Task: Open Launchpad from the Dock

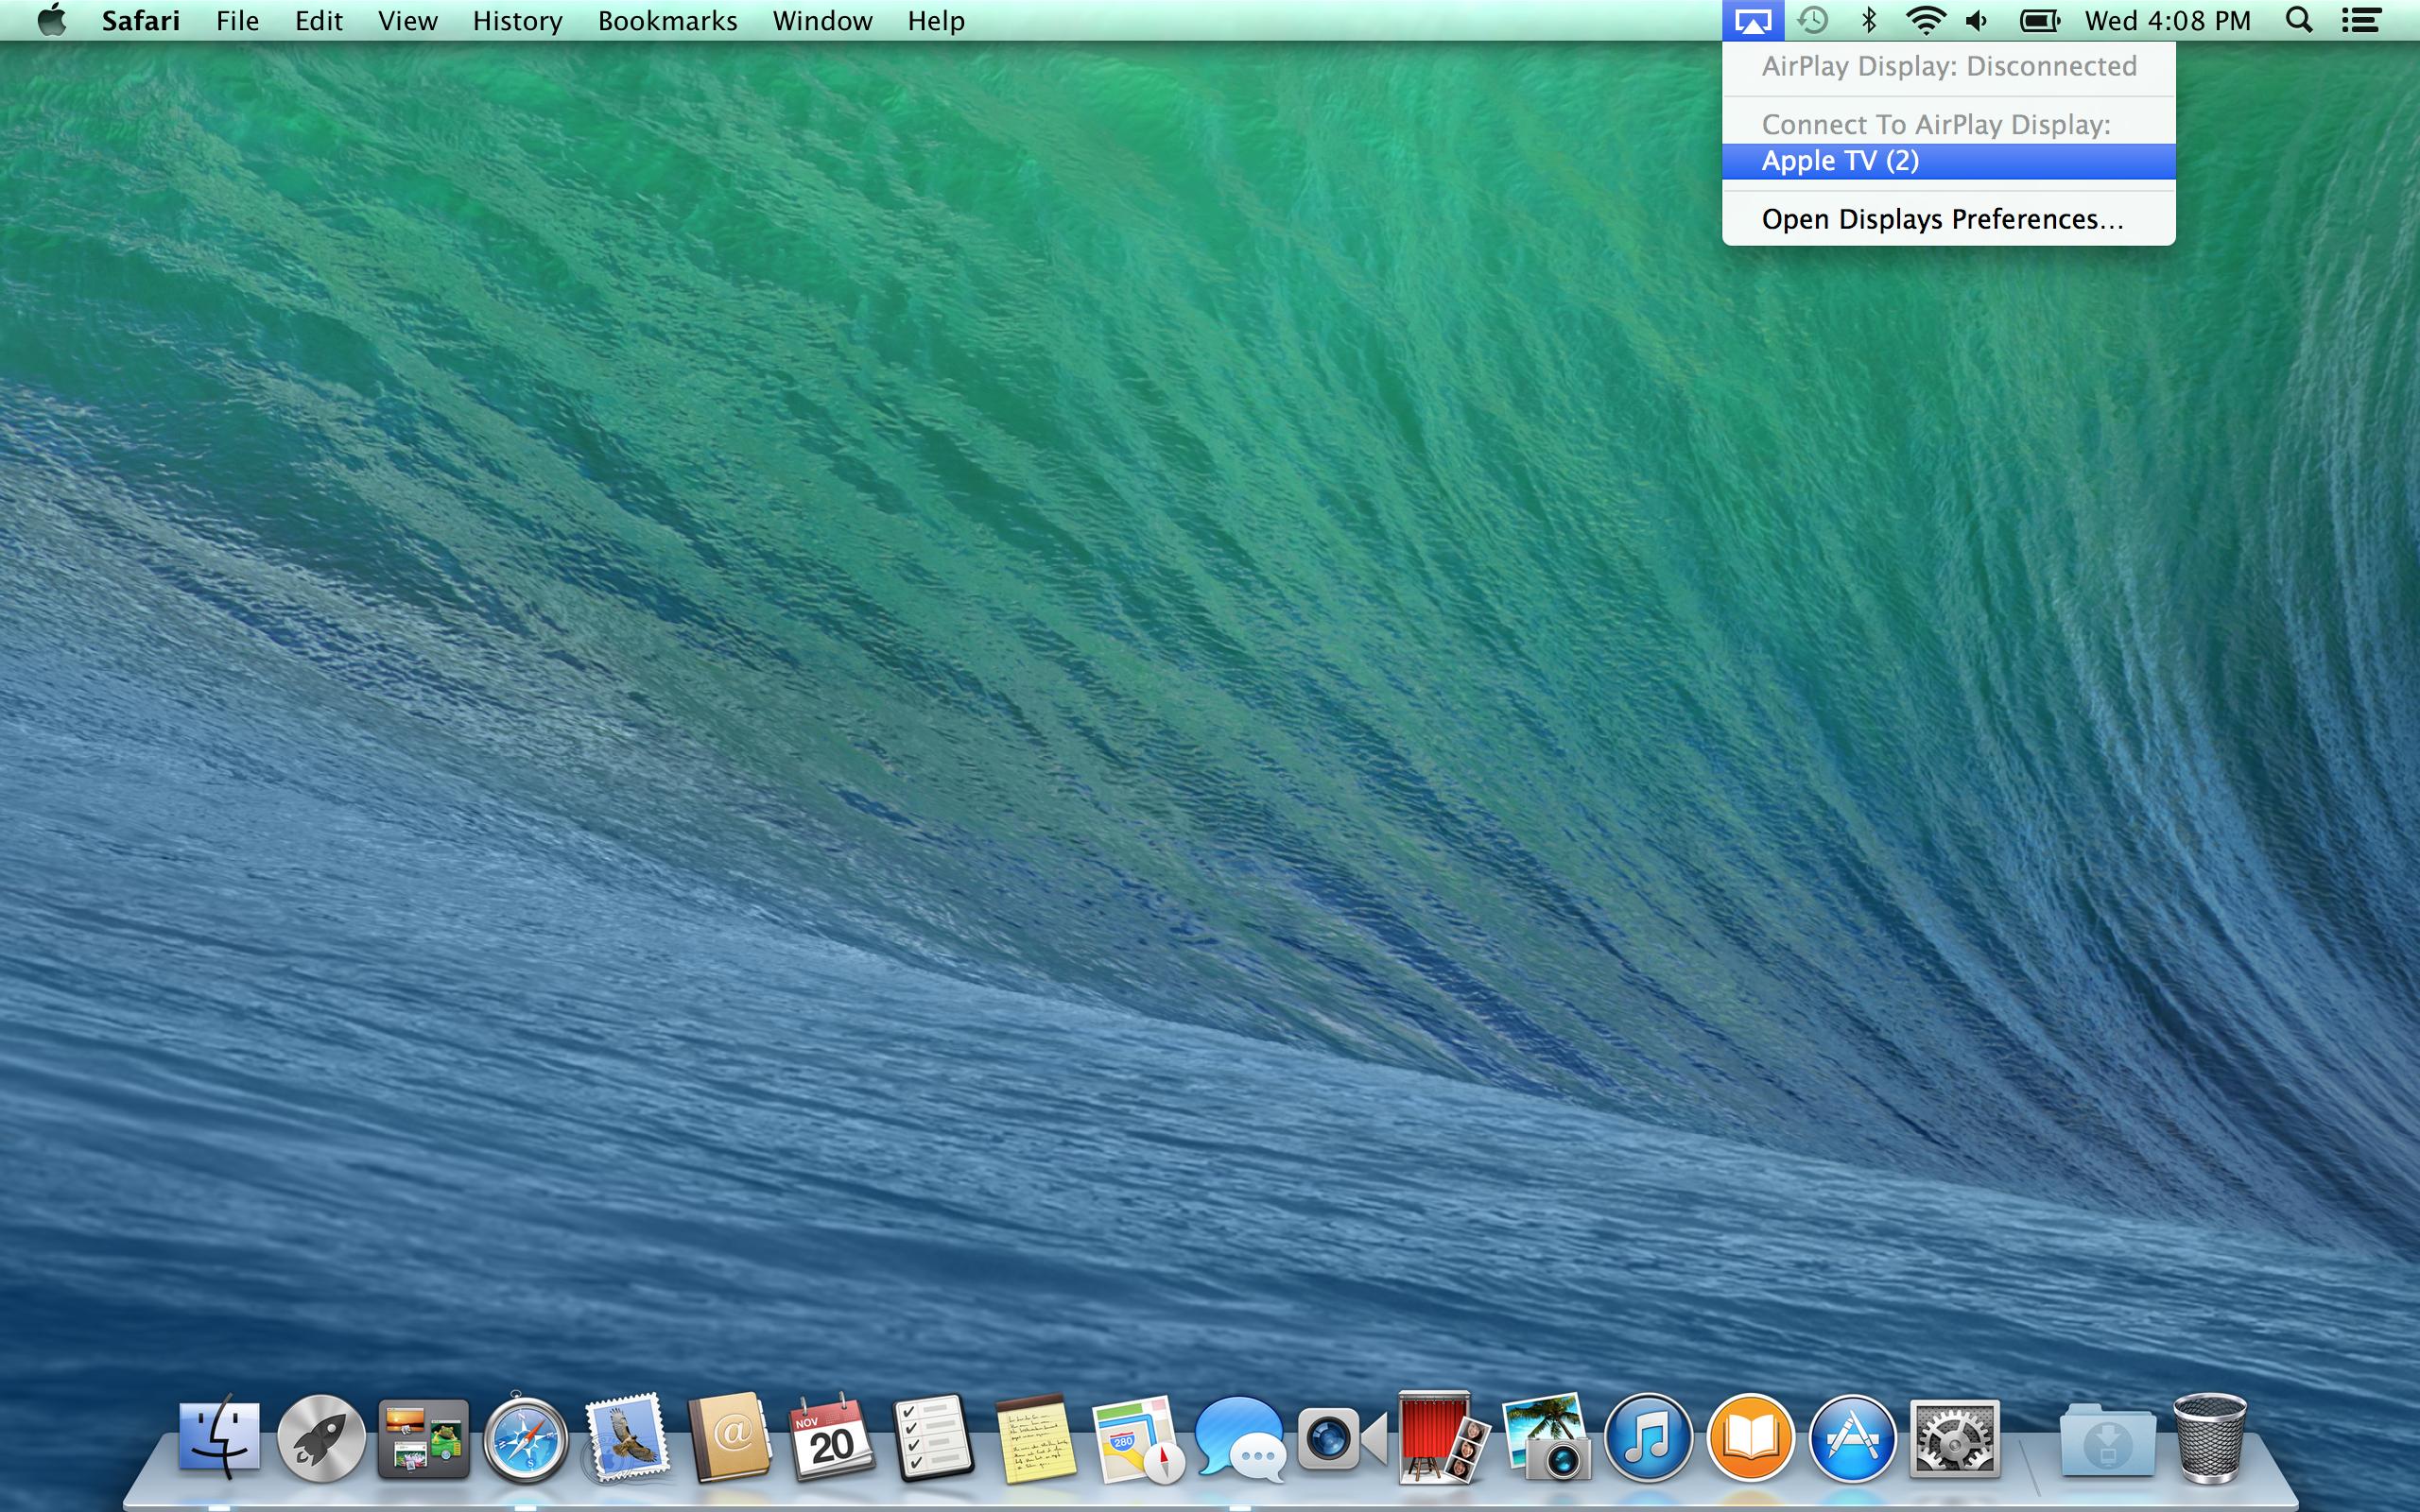Action: pos(320,1440)
